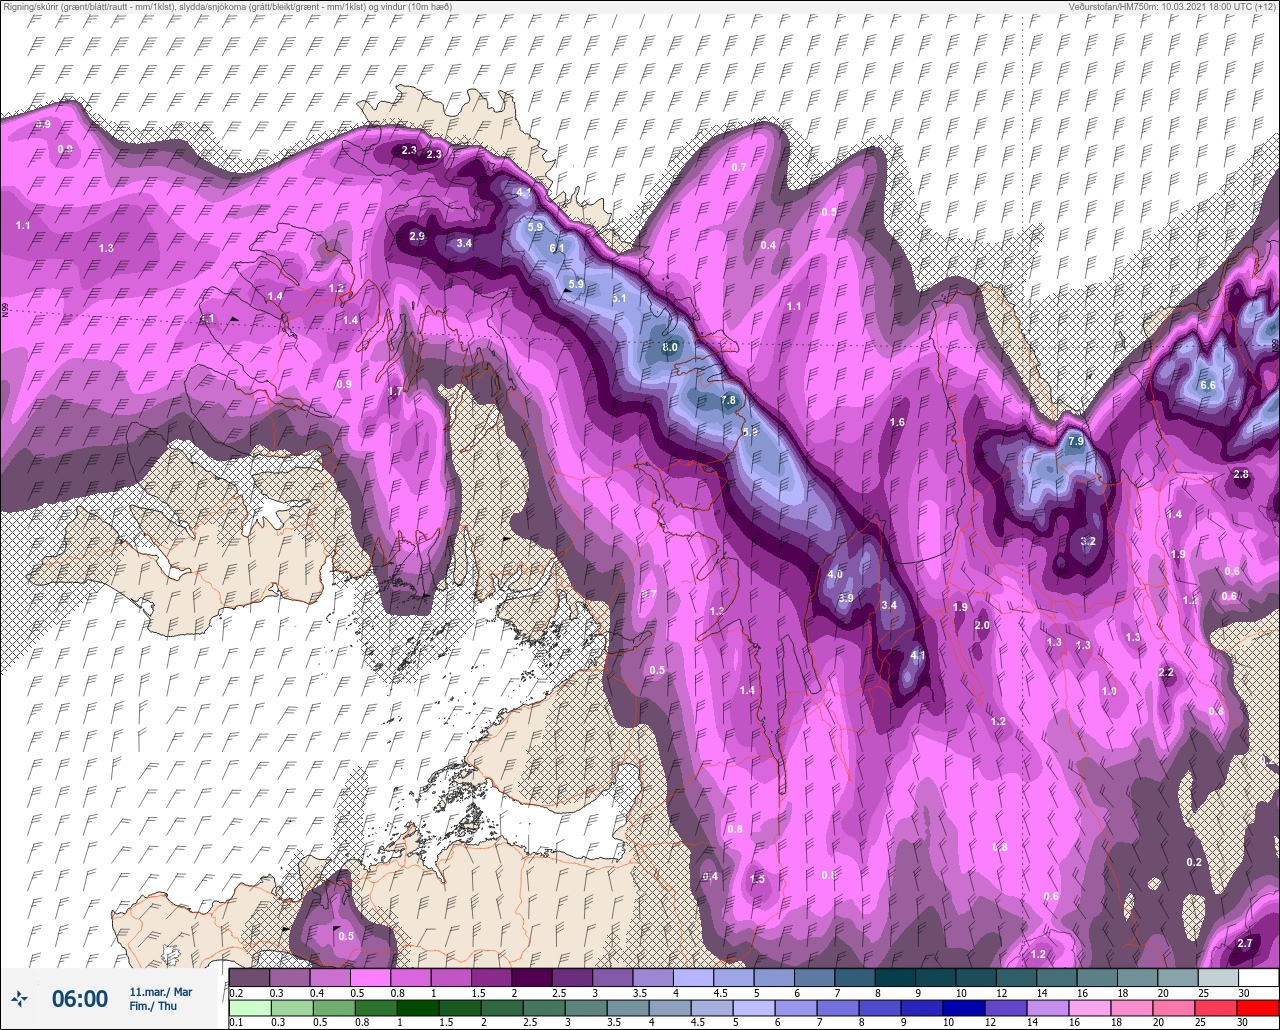Click the 2.8 precipitation value on the map
The image size is (1280, 1030).
pyautogui.click(x=1241, y=474)
